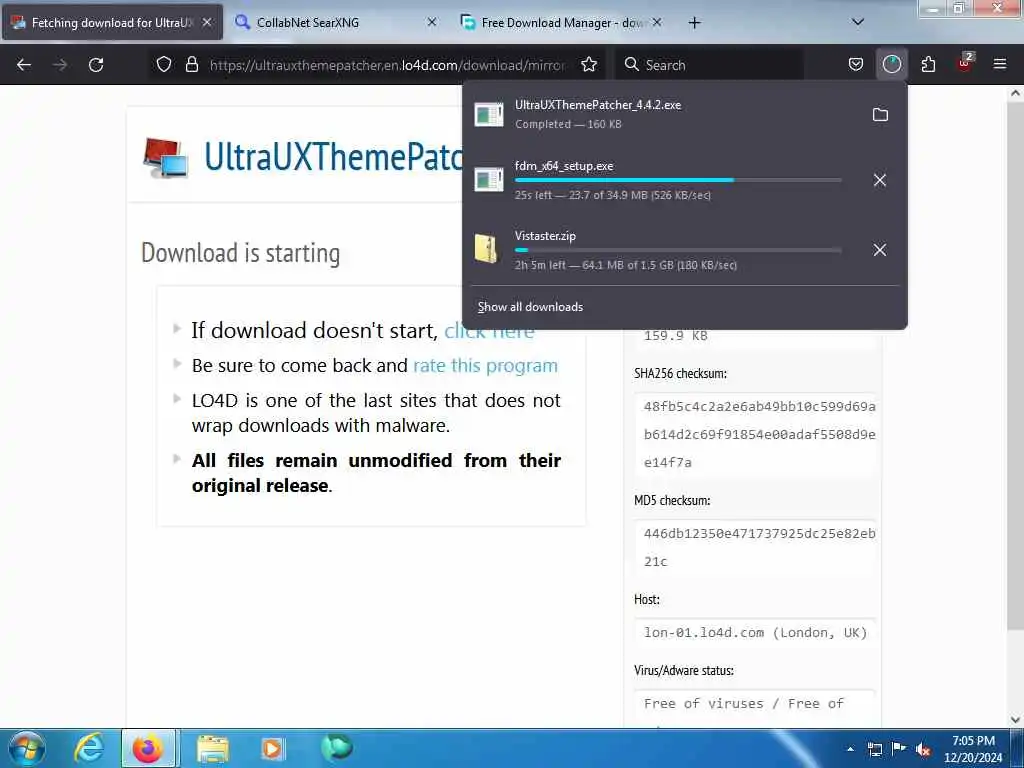This screenshot has width=1024, height=768.
Task: Click the page vertical scrollbar
Action: 1014,366
